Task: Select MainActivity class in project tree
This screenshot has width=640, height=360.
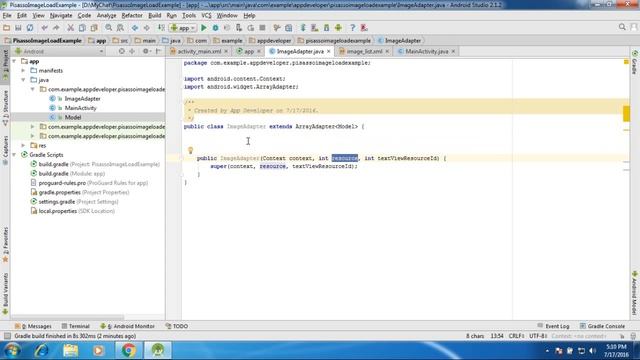Action: coord(80,108)
